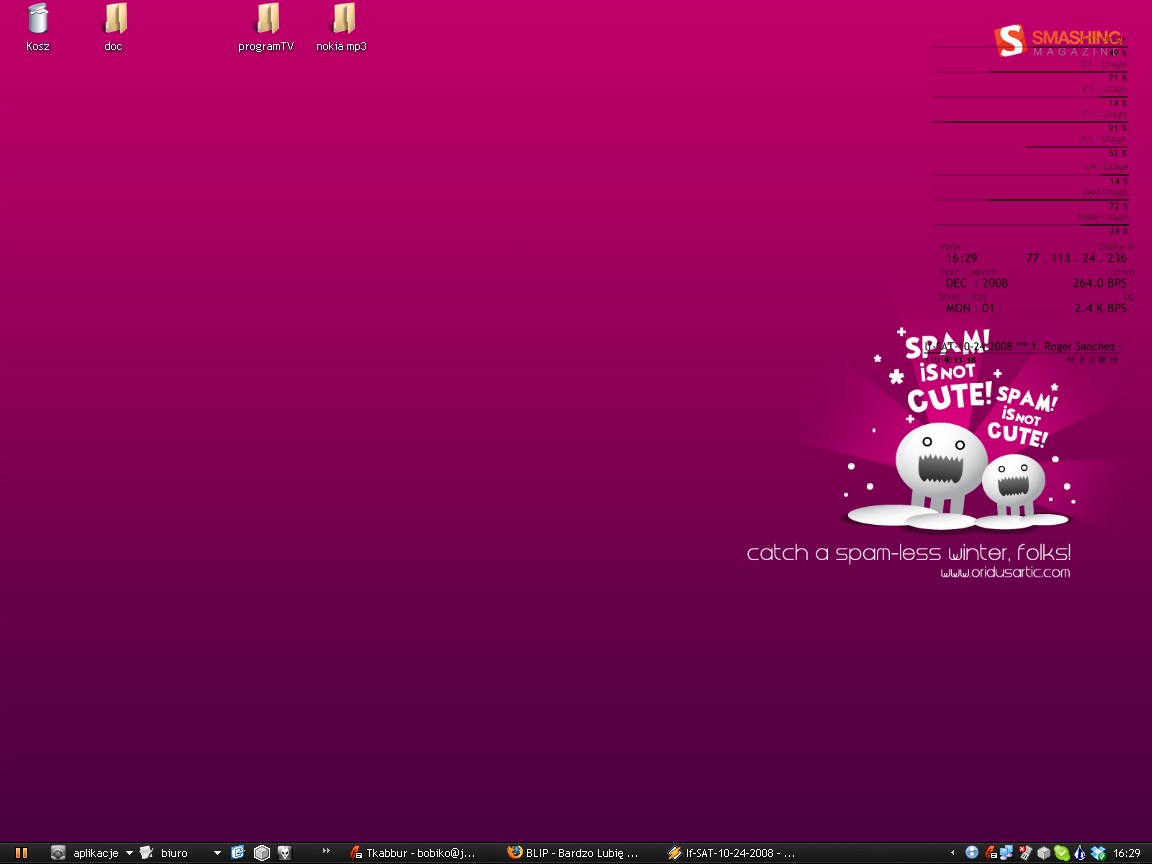The width and height of the screenshot is (1152, 864).
Task: Click the RAM Usage 72 % bar
Action: [1030, 200]
